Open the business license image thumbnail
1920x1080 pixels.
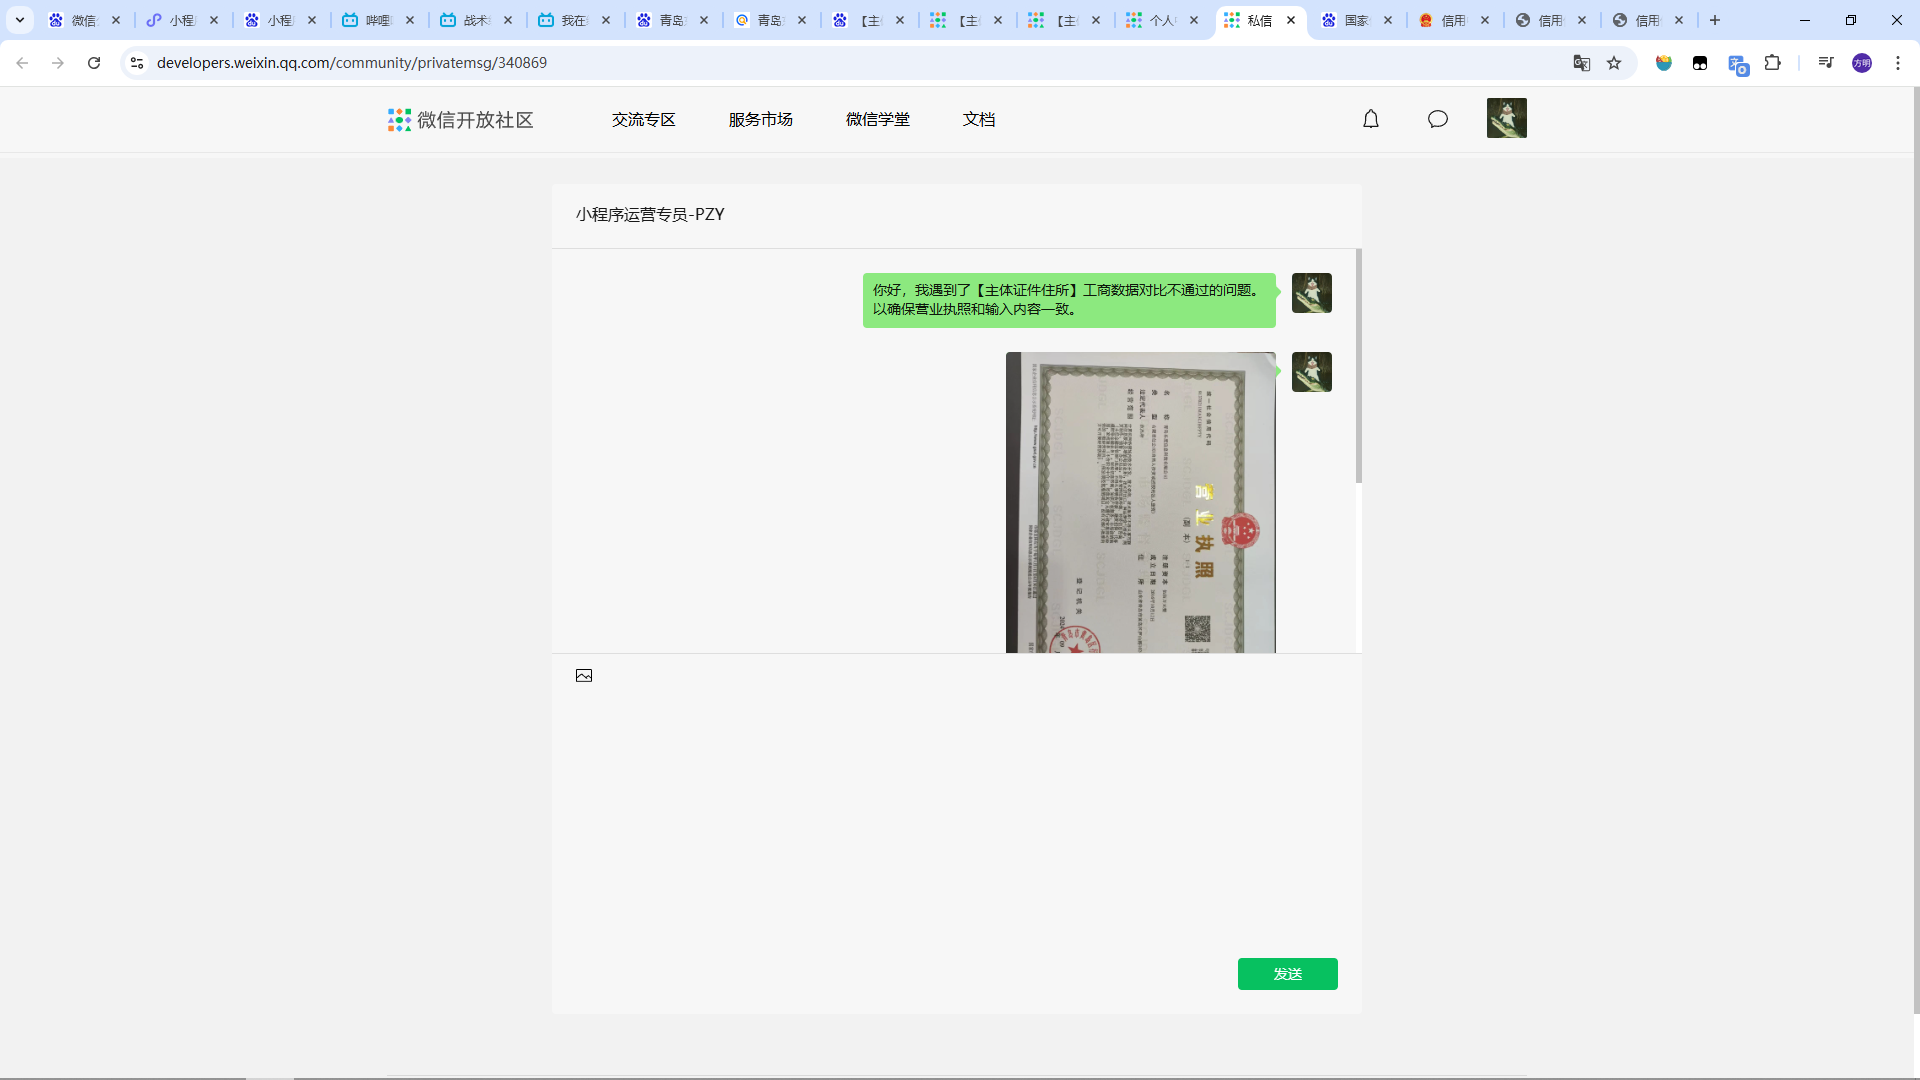1140,502
